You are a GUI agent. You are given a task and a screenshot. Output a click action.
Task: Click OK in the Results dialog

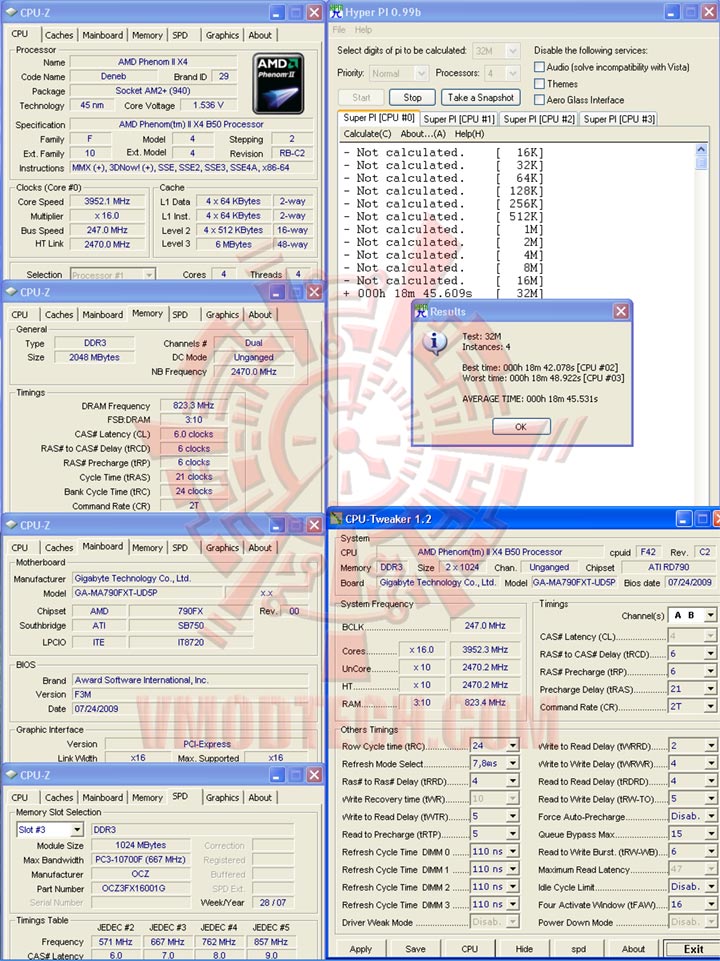tap(521, 427)
